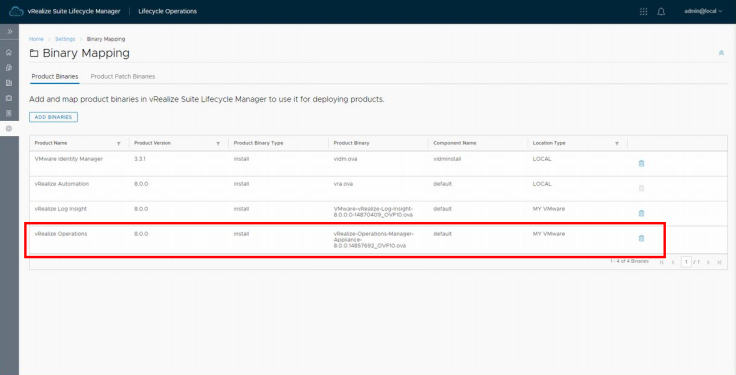Open the apps grid switcher icon
736x375 pixels.
tap(644, 12)
